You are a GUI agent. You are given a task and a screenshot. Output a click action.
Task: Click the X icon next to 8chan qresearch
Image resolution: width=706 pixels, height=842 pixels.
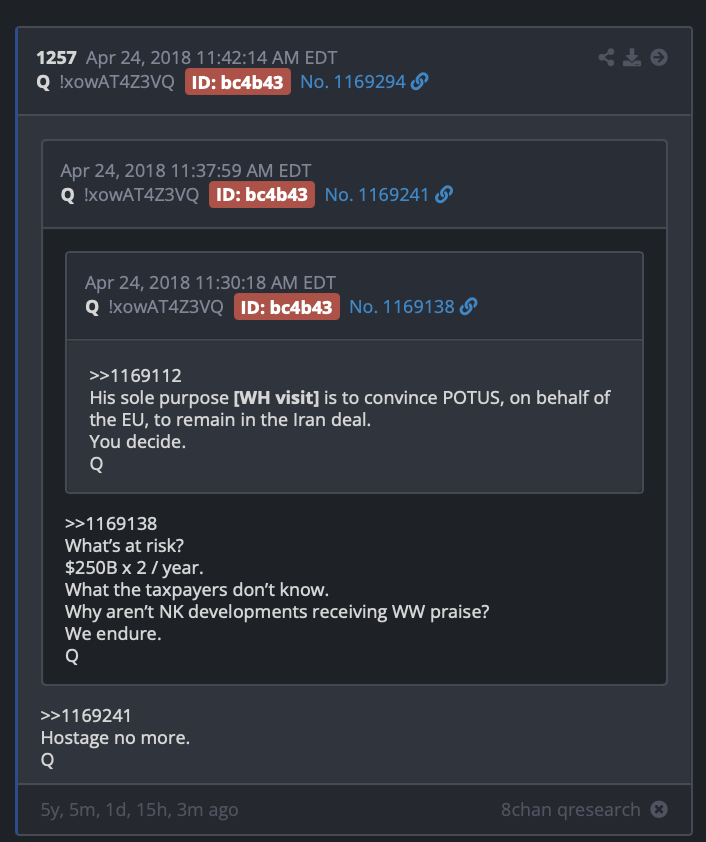659,809
